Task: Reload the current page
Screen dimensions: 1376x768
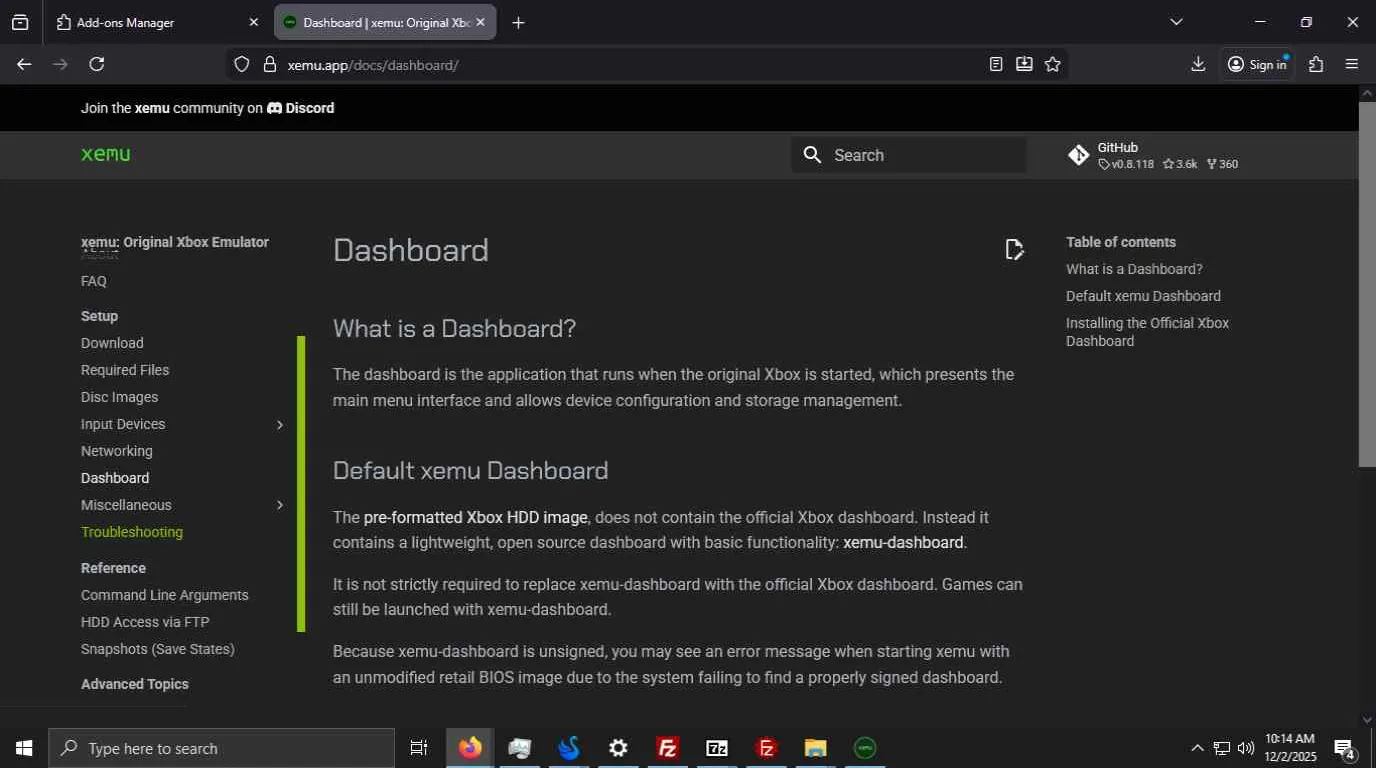Action: (x=96, y=64)
